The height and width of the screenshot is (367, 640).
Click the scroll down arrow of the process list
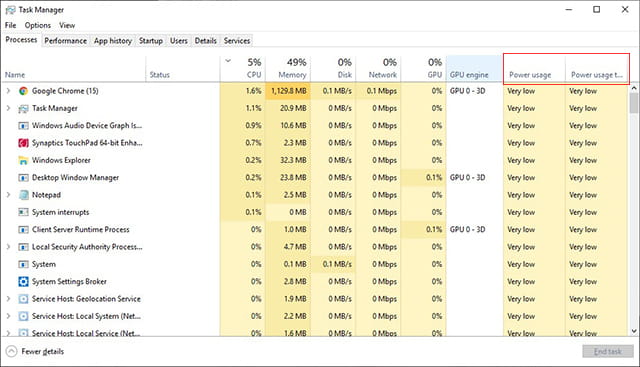[634, 331]
